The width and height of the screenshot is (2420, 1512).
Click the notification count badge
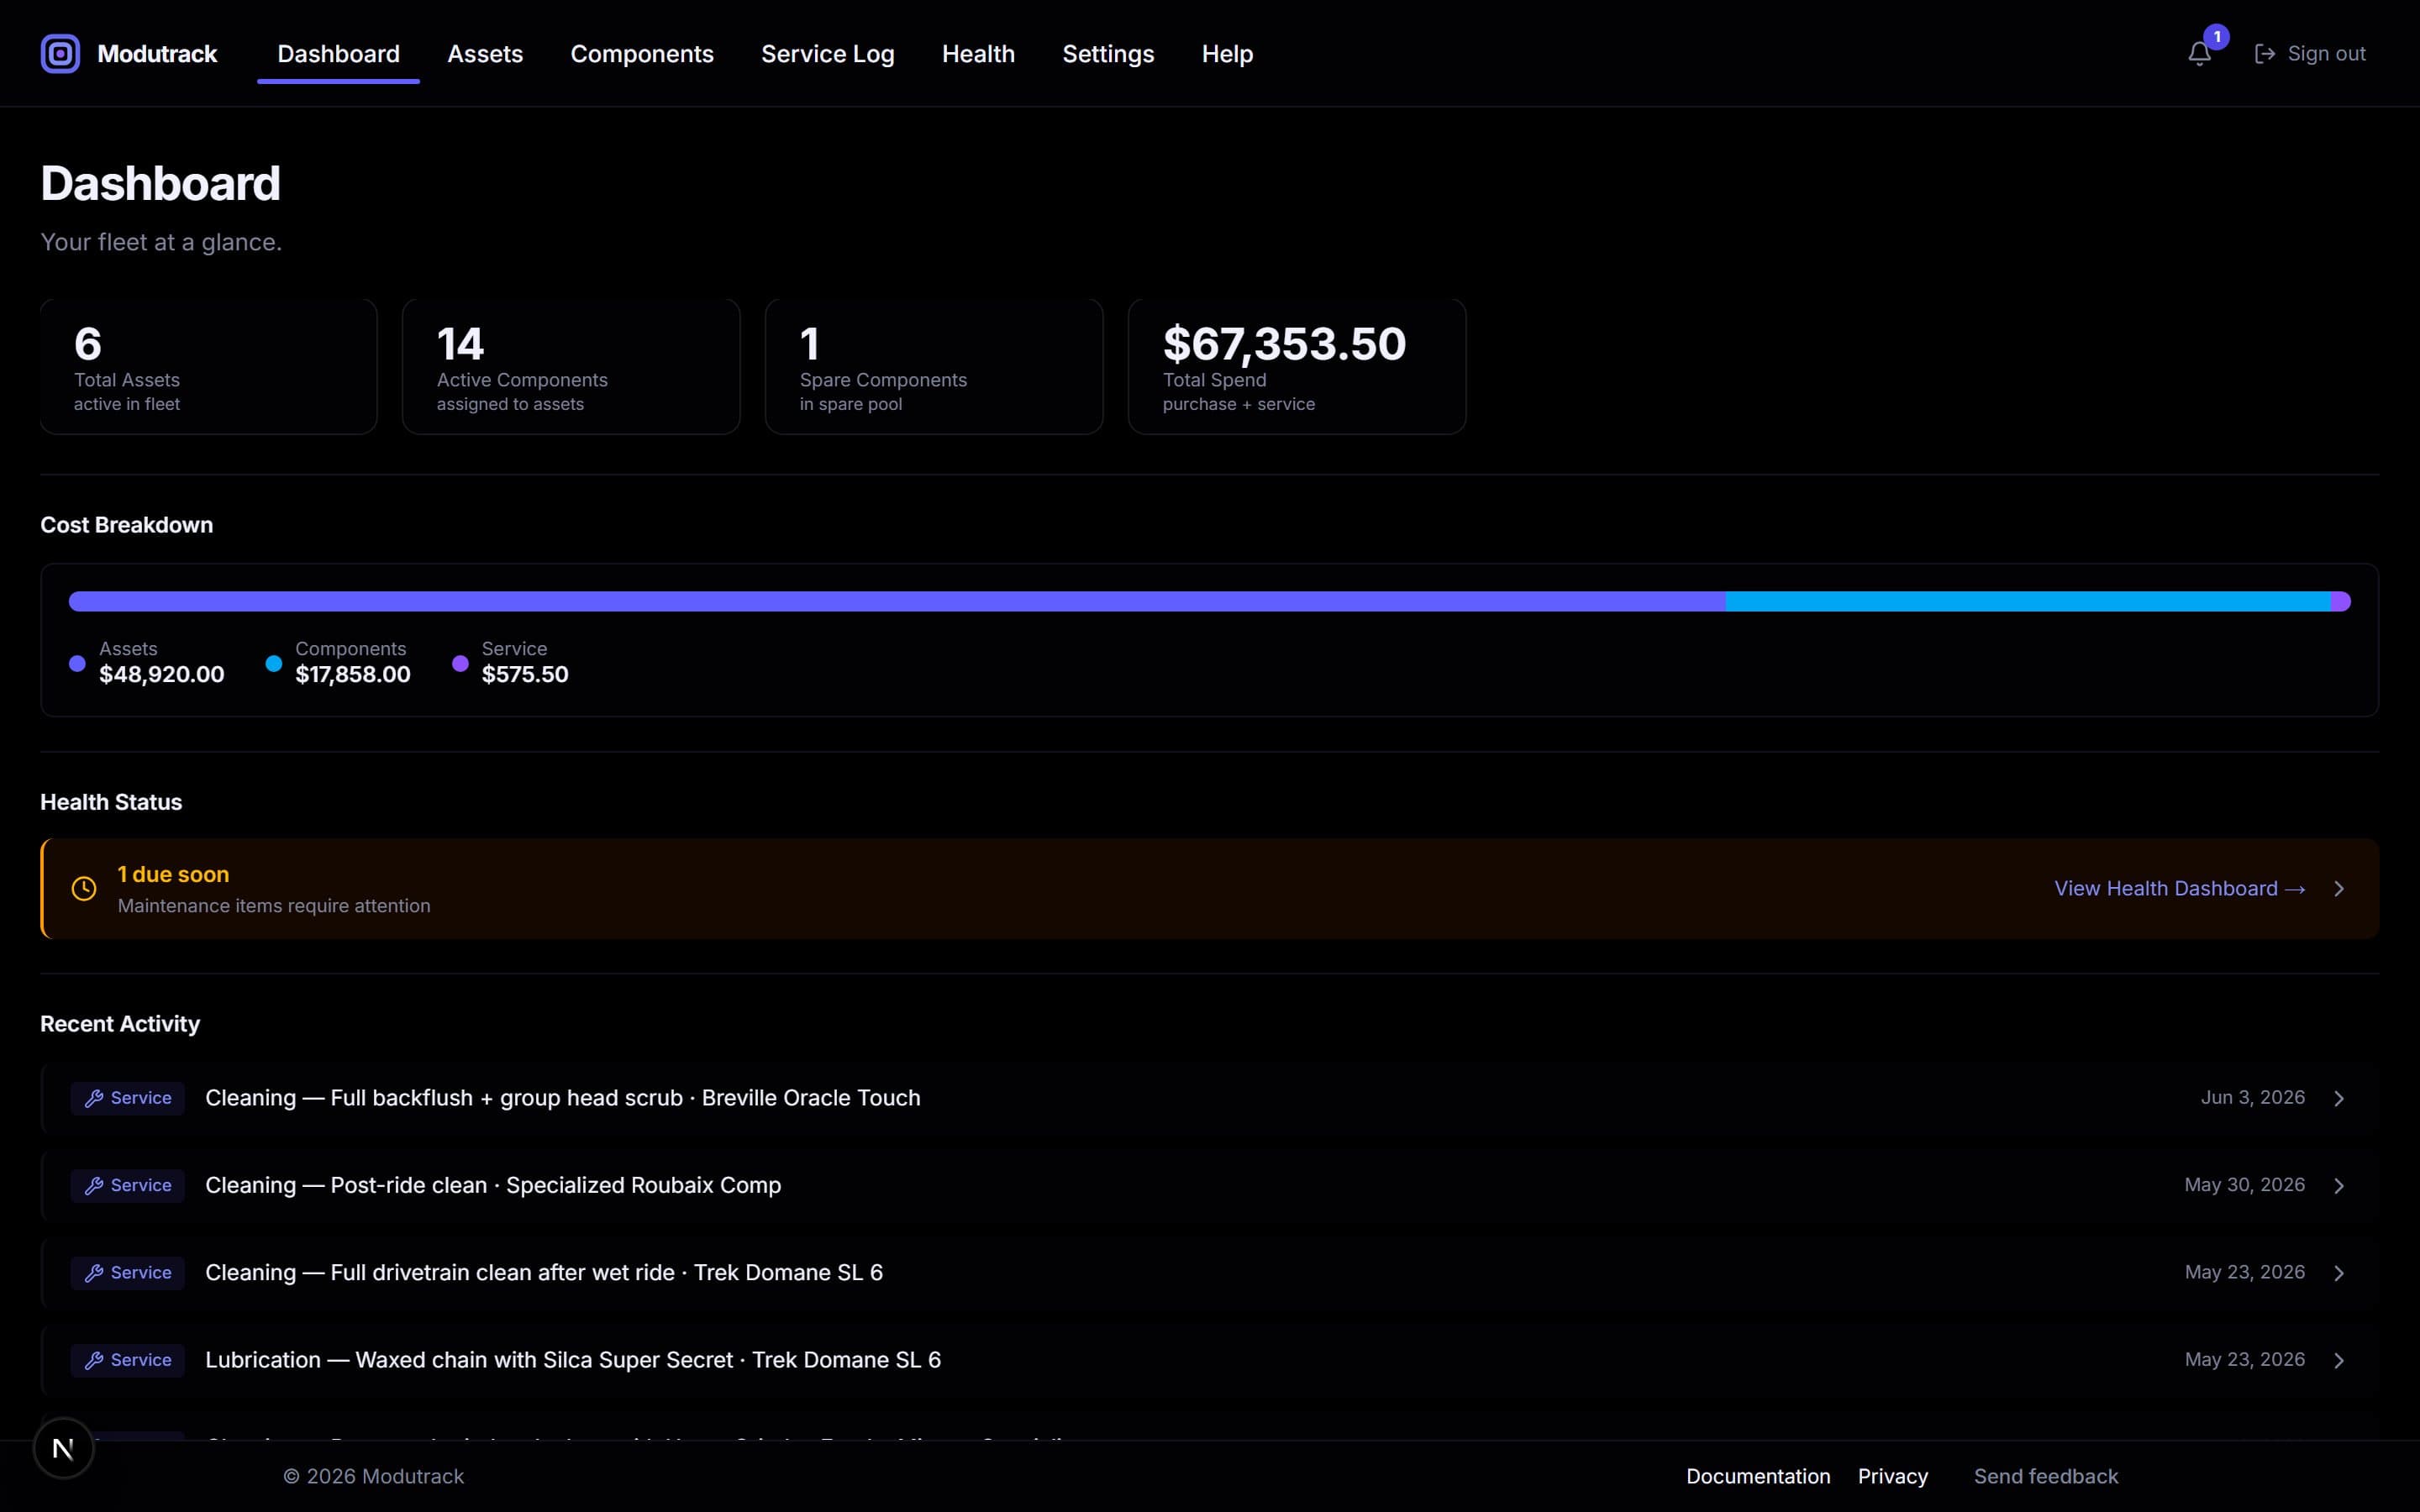pyautogui.click(x=2217, y=37)
